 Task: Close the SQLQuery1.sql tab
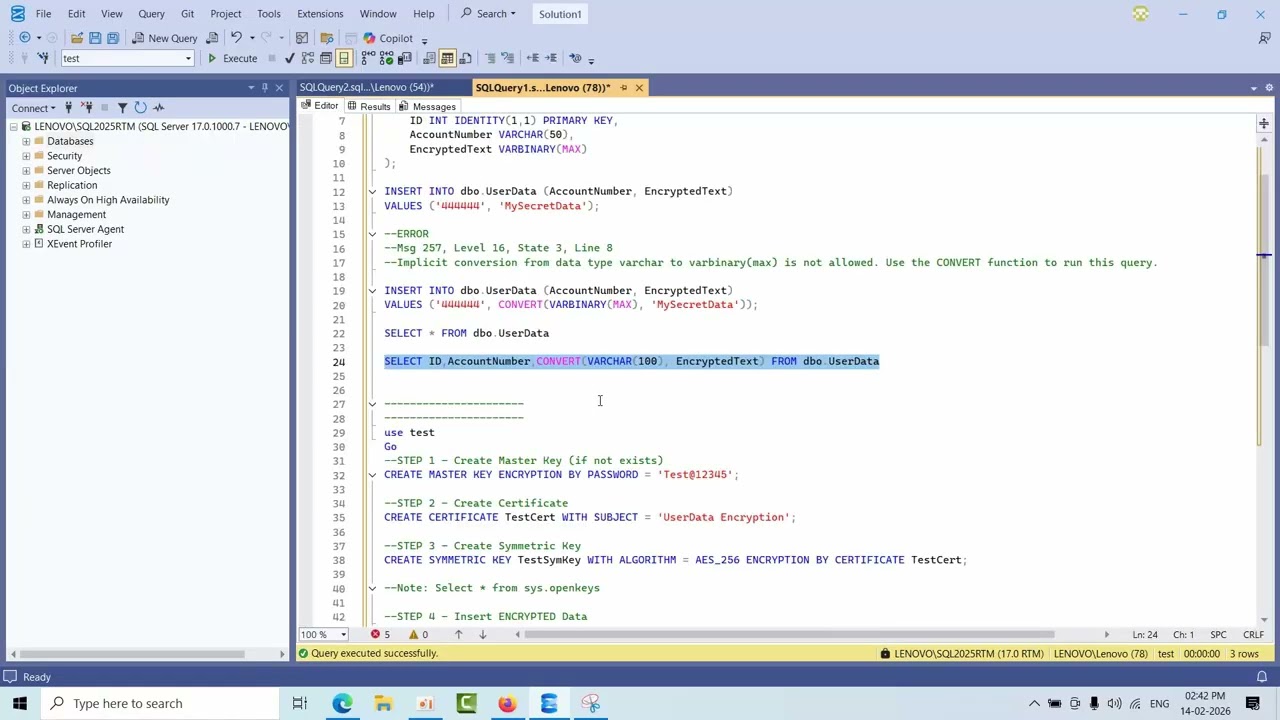[639, 88]
